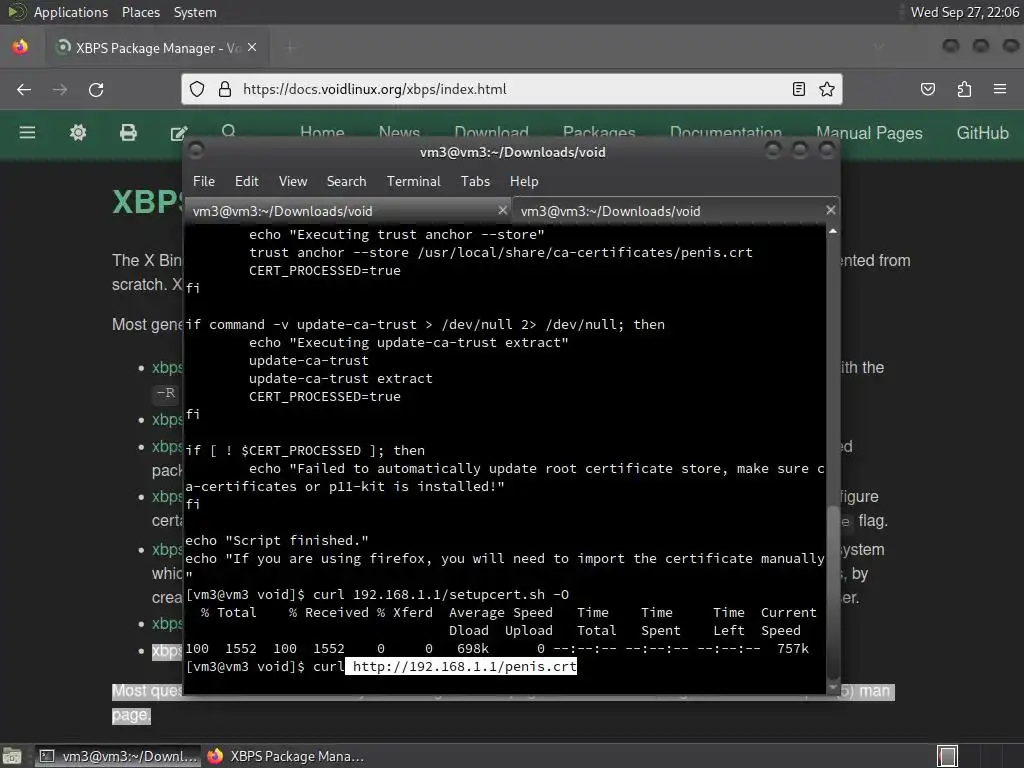The image size is (1024, 768).
Task: Bookmark this page with the star icon
Action: pyautogui.click(x=827, y=89)
